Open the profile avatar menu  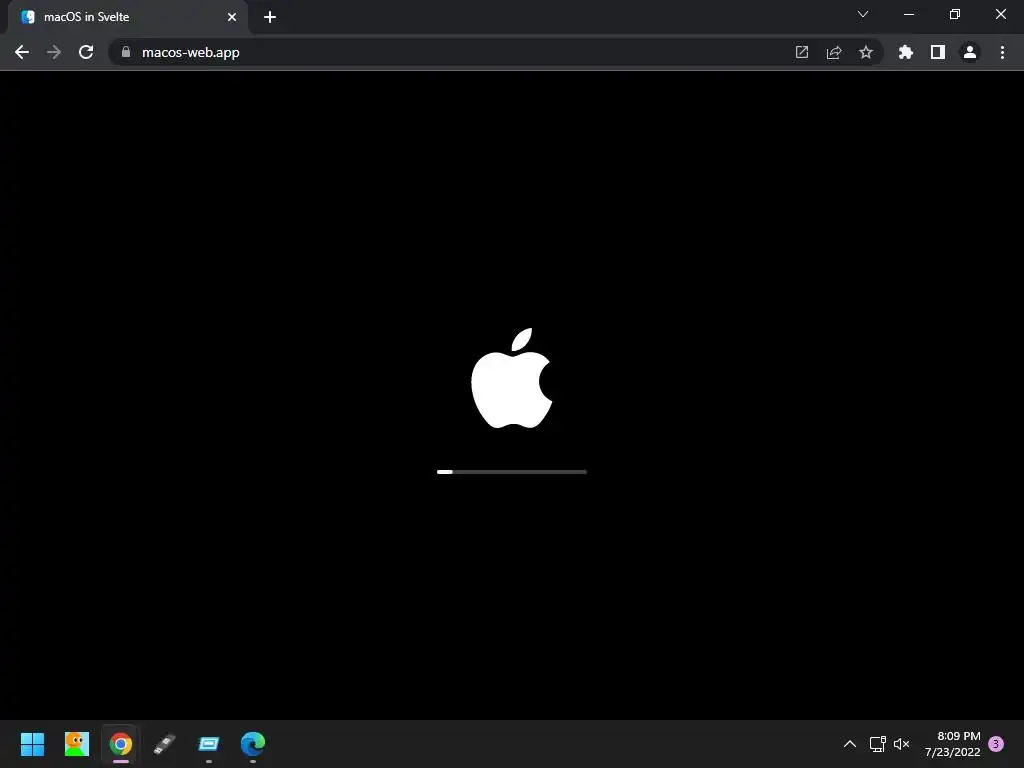click(970, 52)
